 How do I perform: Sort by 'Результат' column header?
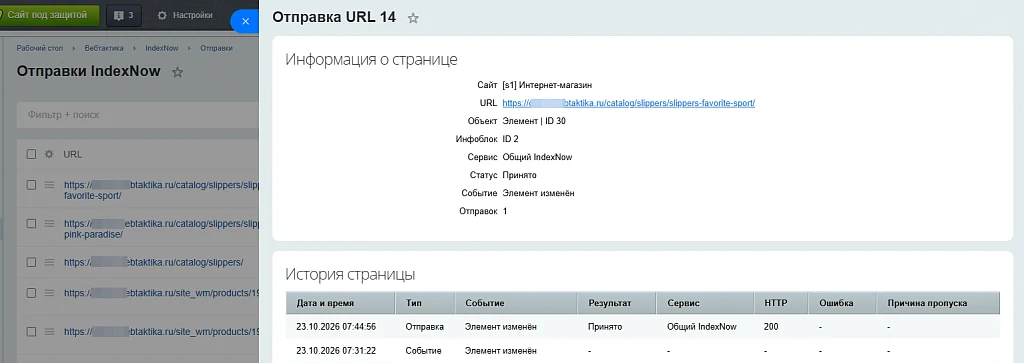point(617,303)
